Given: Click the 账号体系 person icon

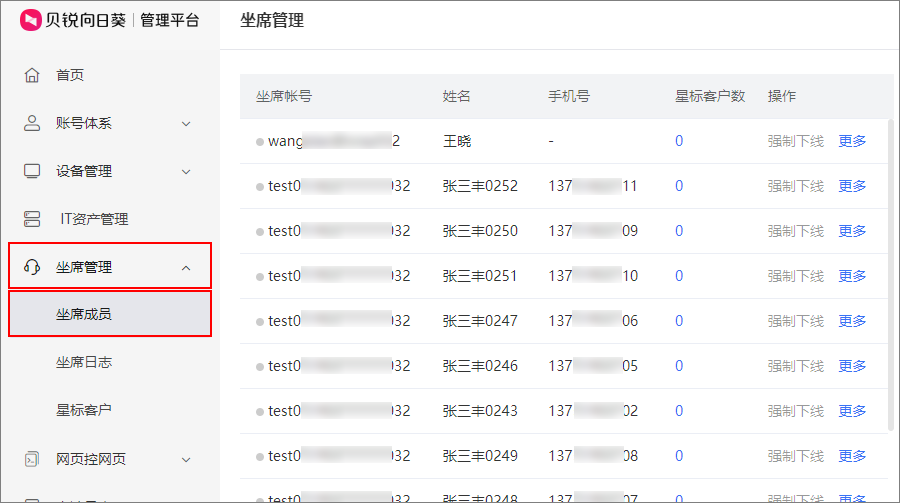Looking at the screenshot, I should [32, 123].
